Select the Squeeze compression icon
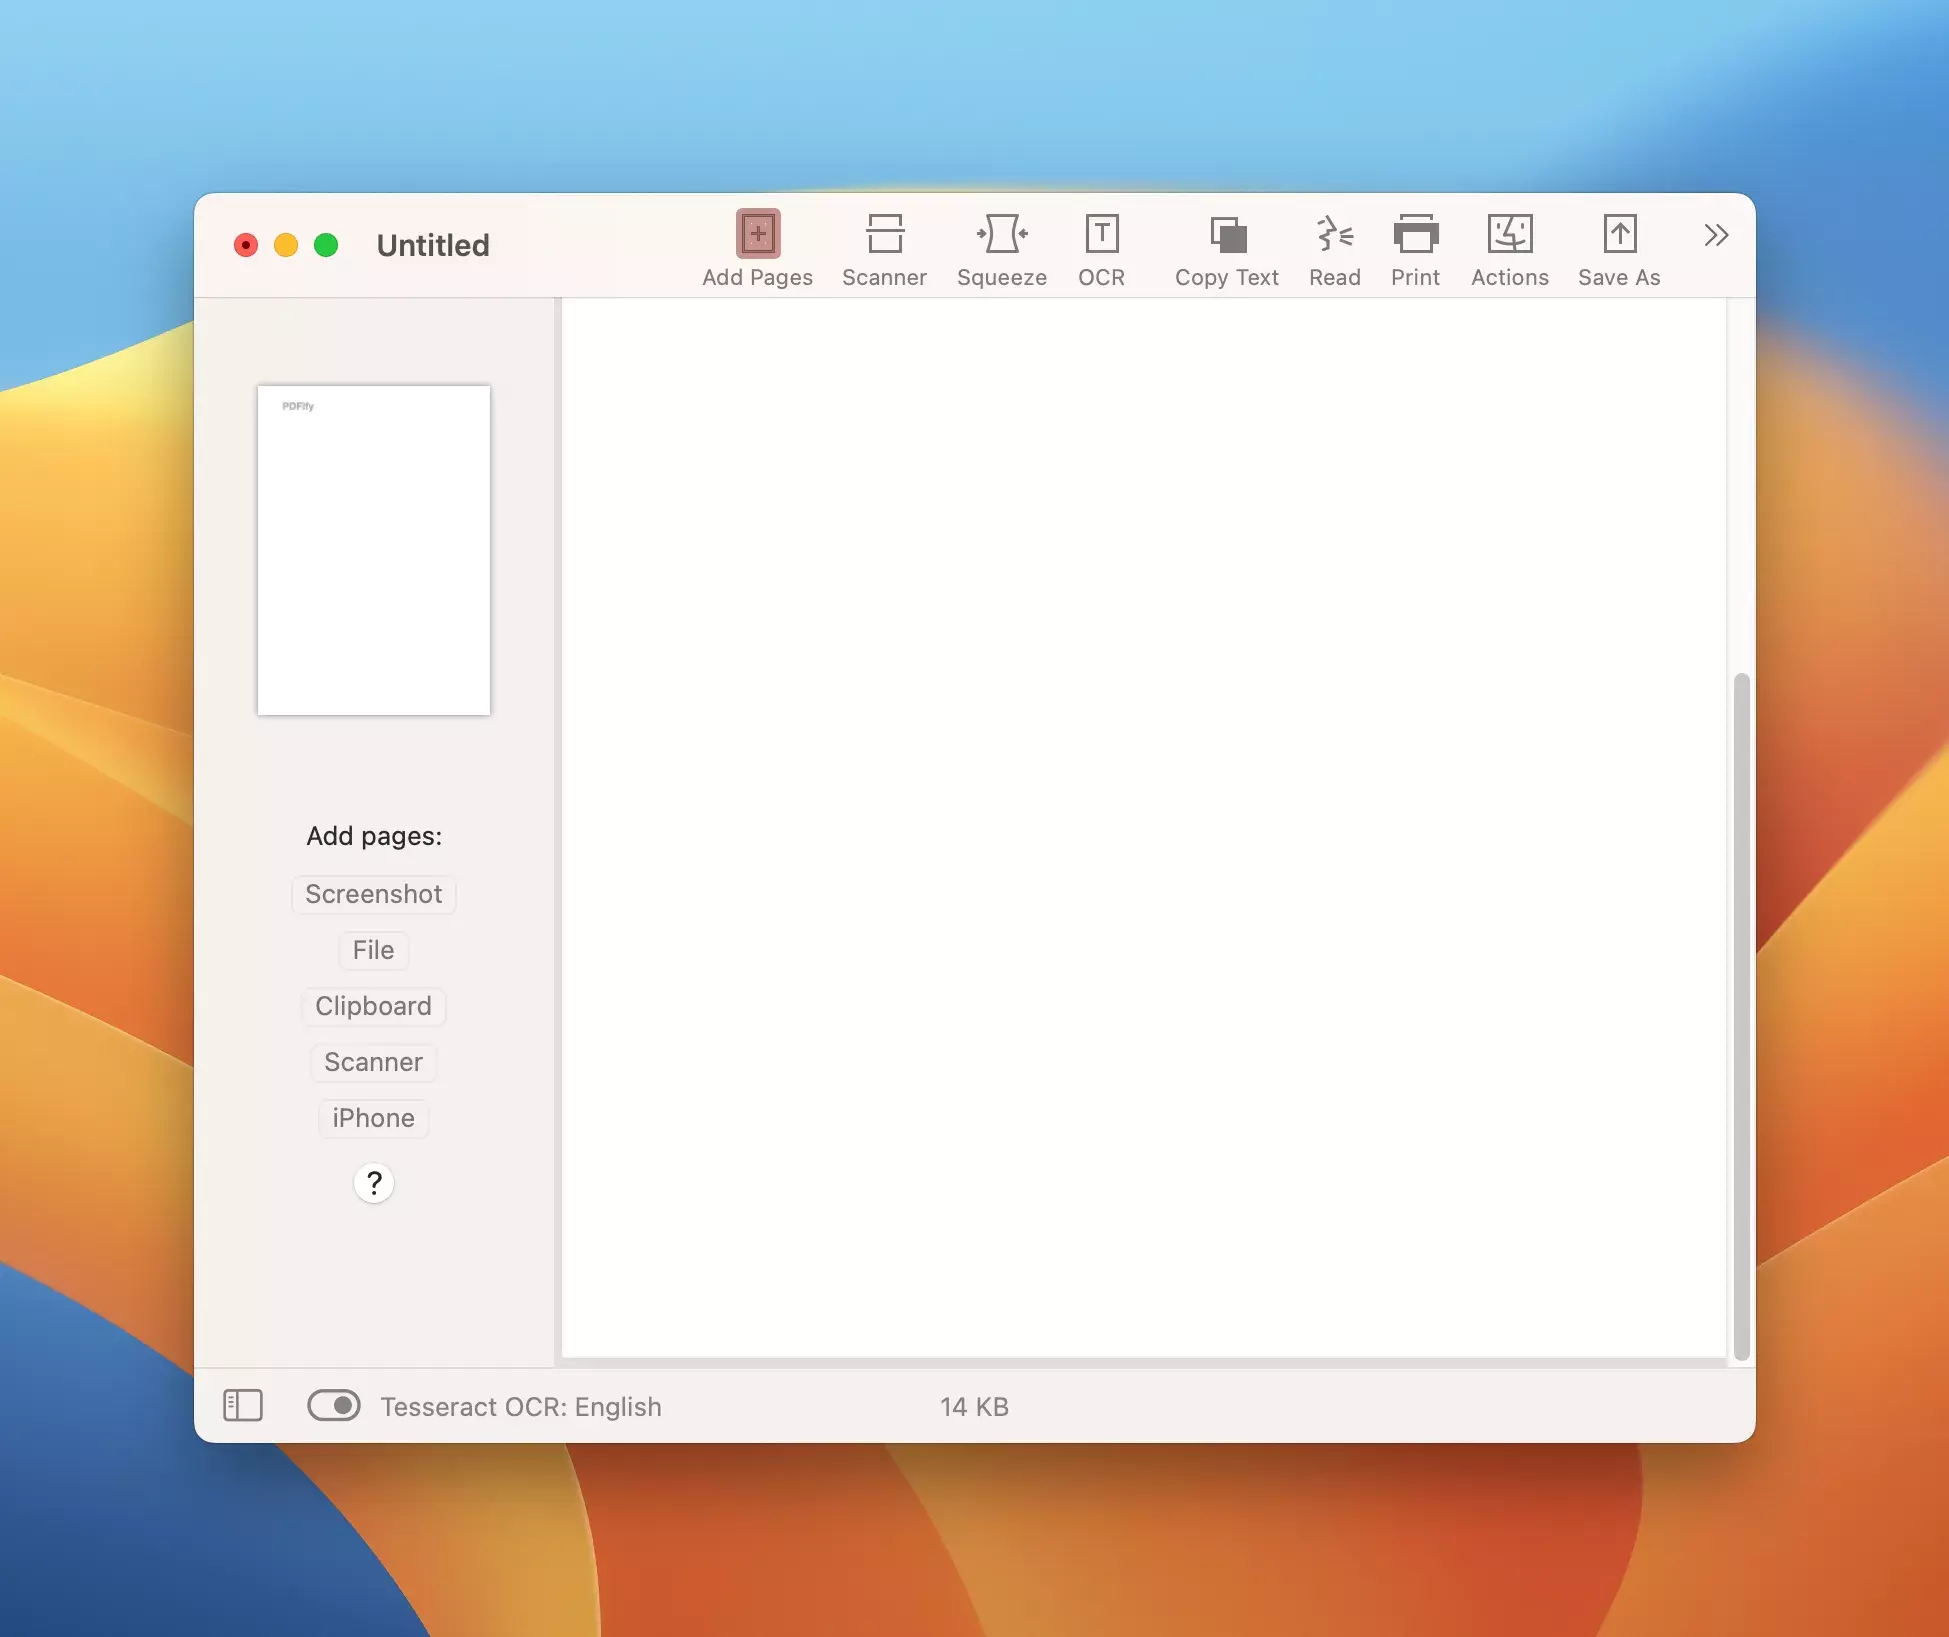Viewport: 1949px width, 1637px height. (x=1001, y=234)
